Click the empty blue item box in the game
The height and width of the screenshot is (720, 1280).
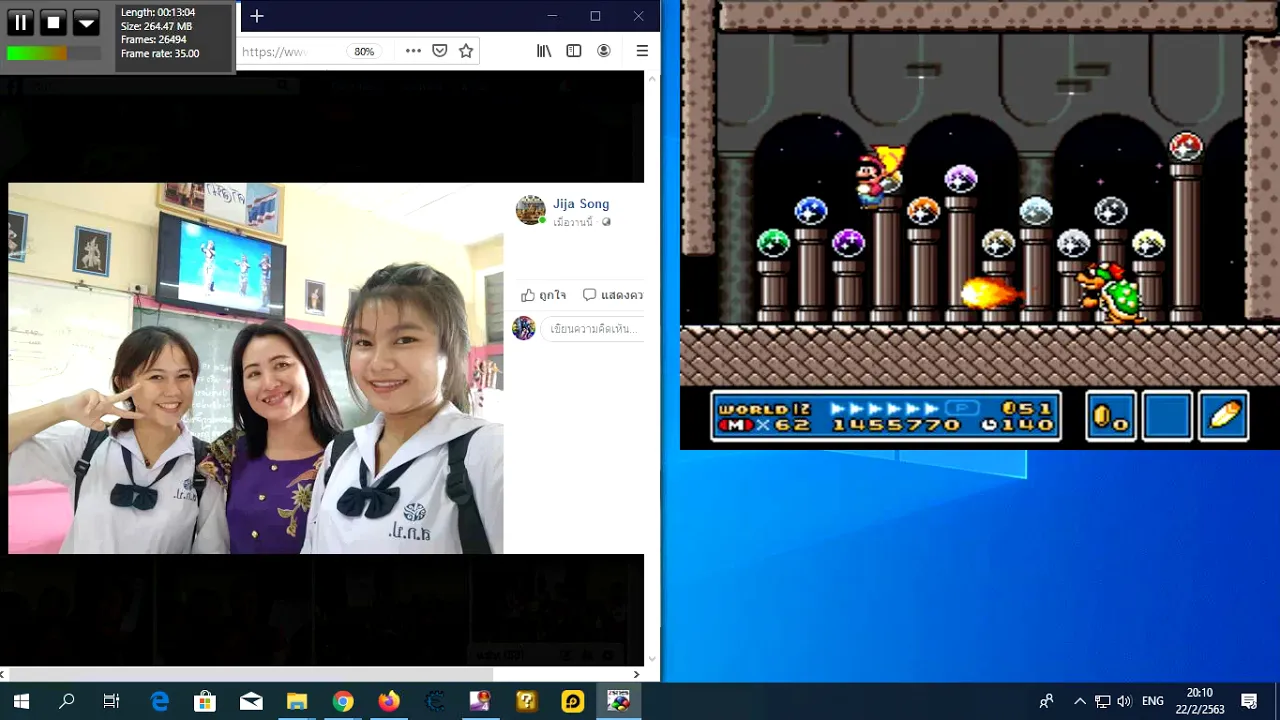pyautogui.click(x=1167, y=415)
